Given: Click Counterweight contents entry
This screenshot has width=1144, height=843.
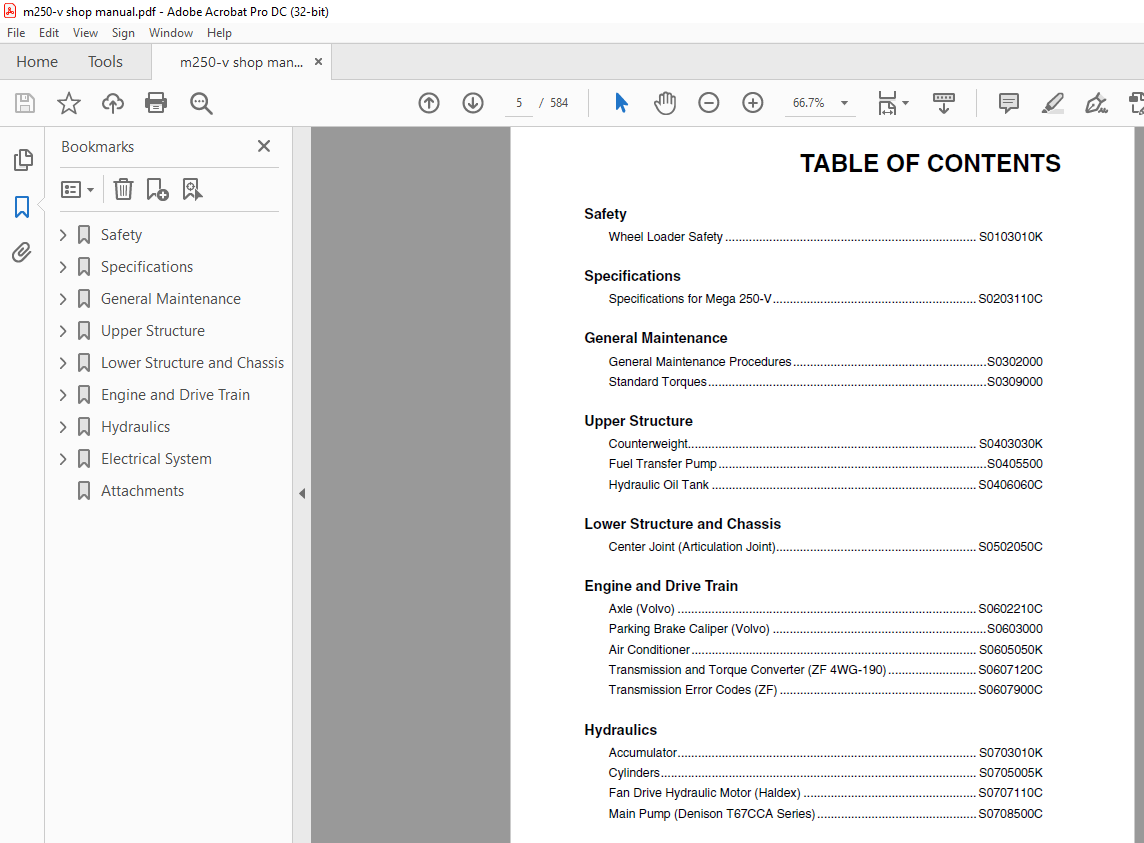Looking at the screenshot, I should point(825,444).
